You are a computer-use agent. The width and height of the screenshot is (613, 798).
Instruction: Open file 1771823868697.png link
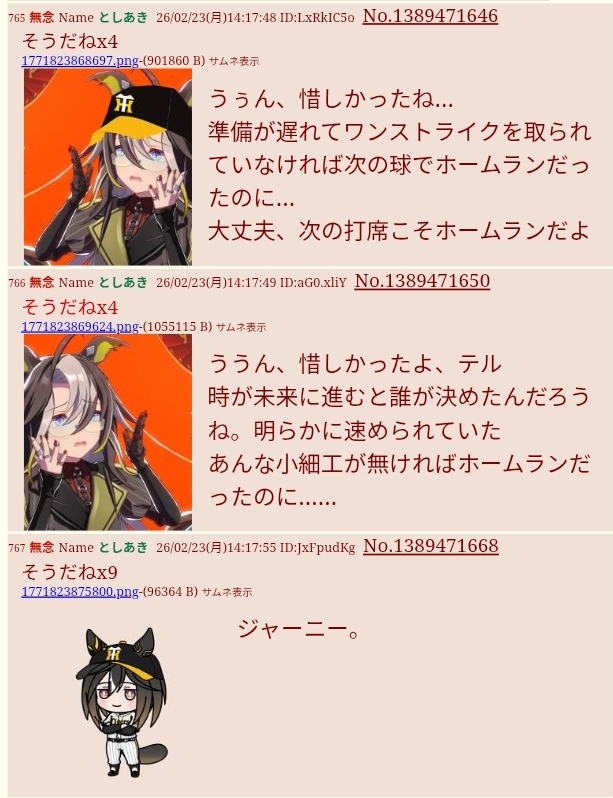point(80,61)
